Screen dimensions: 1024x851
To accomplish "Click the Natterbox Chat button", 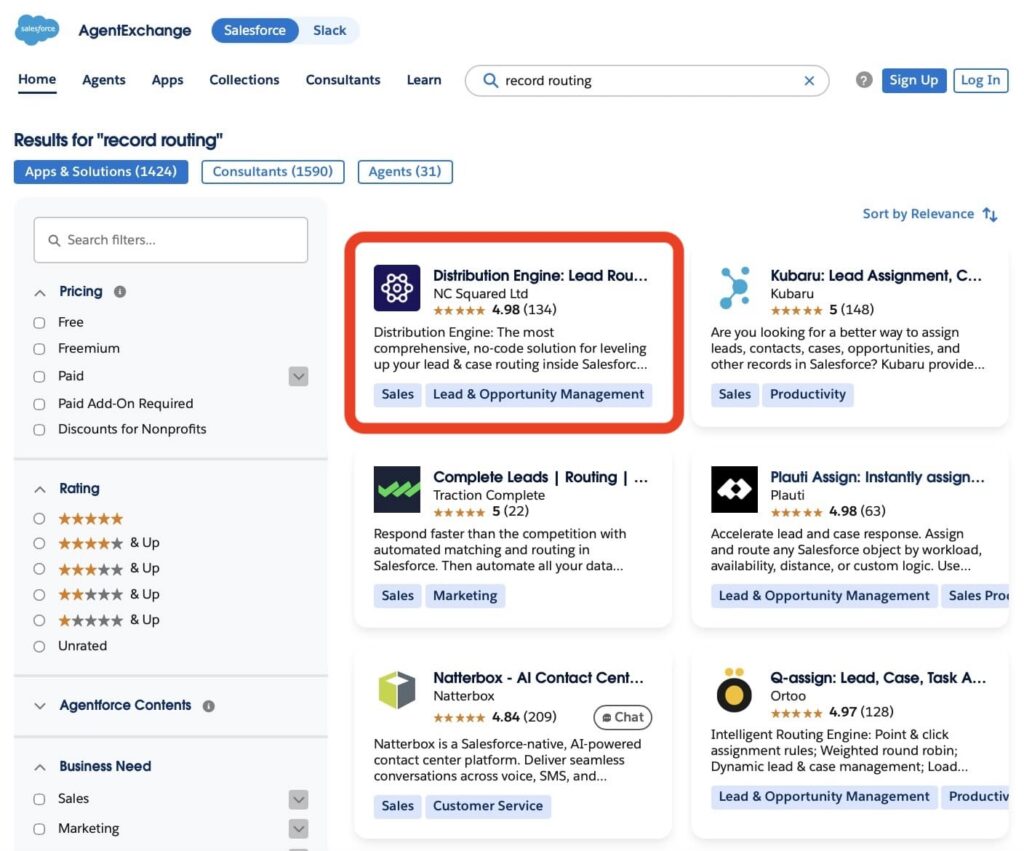I will coord(622,717).
